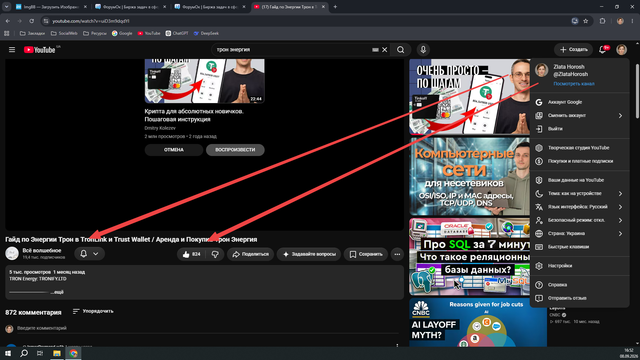Select Выйти to sign out

point(579,129)
